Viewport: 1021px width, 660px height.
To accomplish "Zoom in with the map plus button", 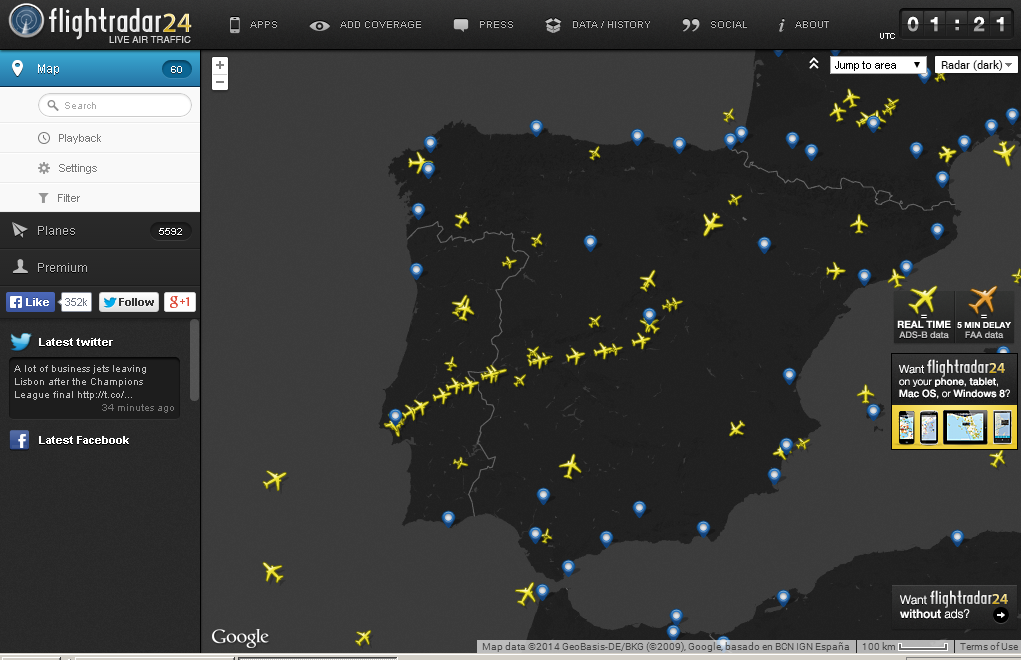I will tap(220, 65).
